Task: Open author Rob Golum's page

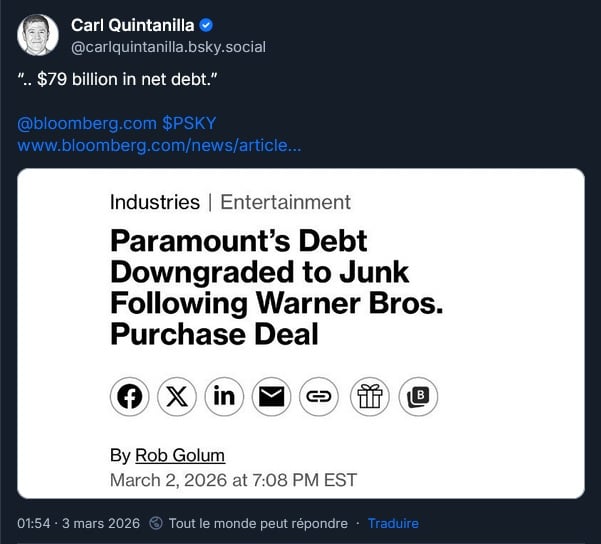Action: coord(180,455)
